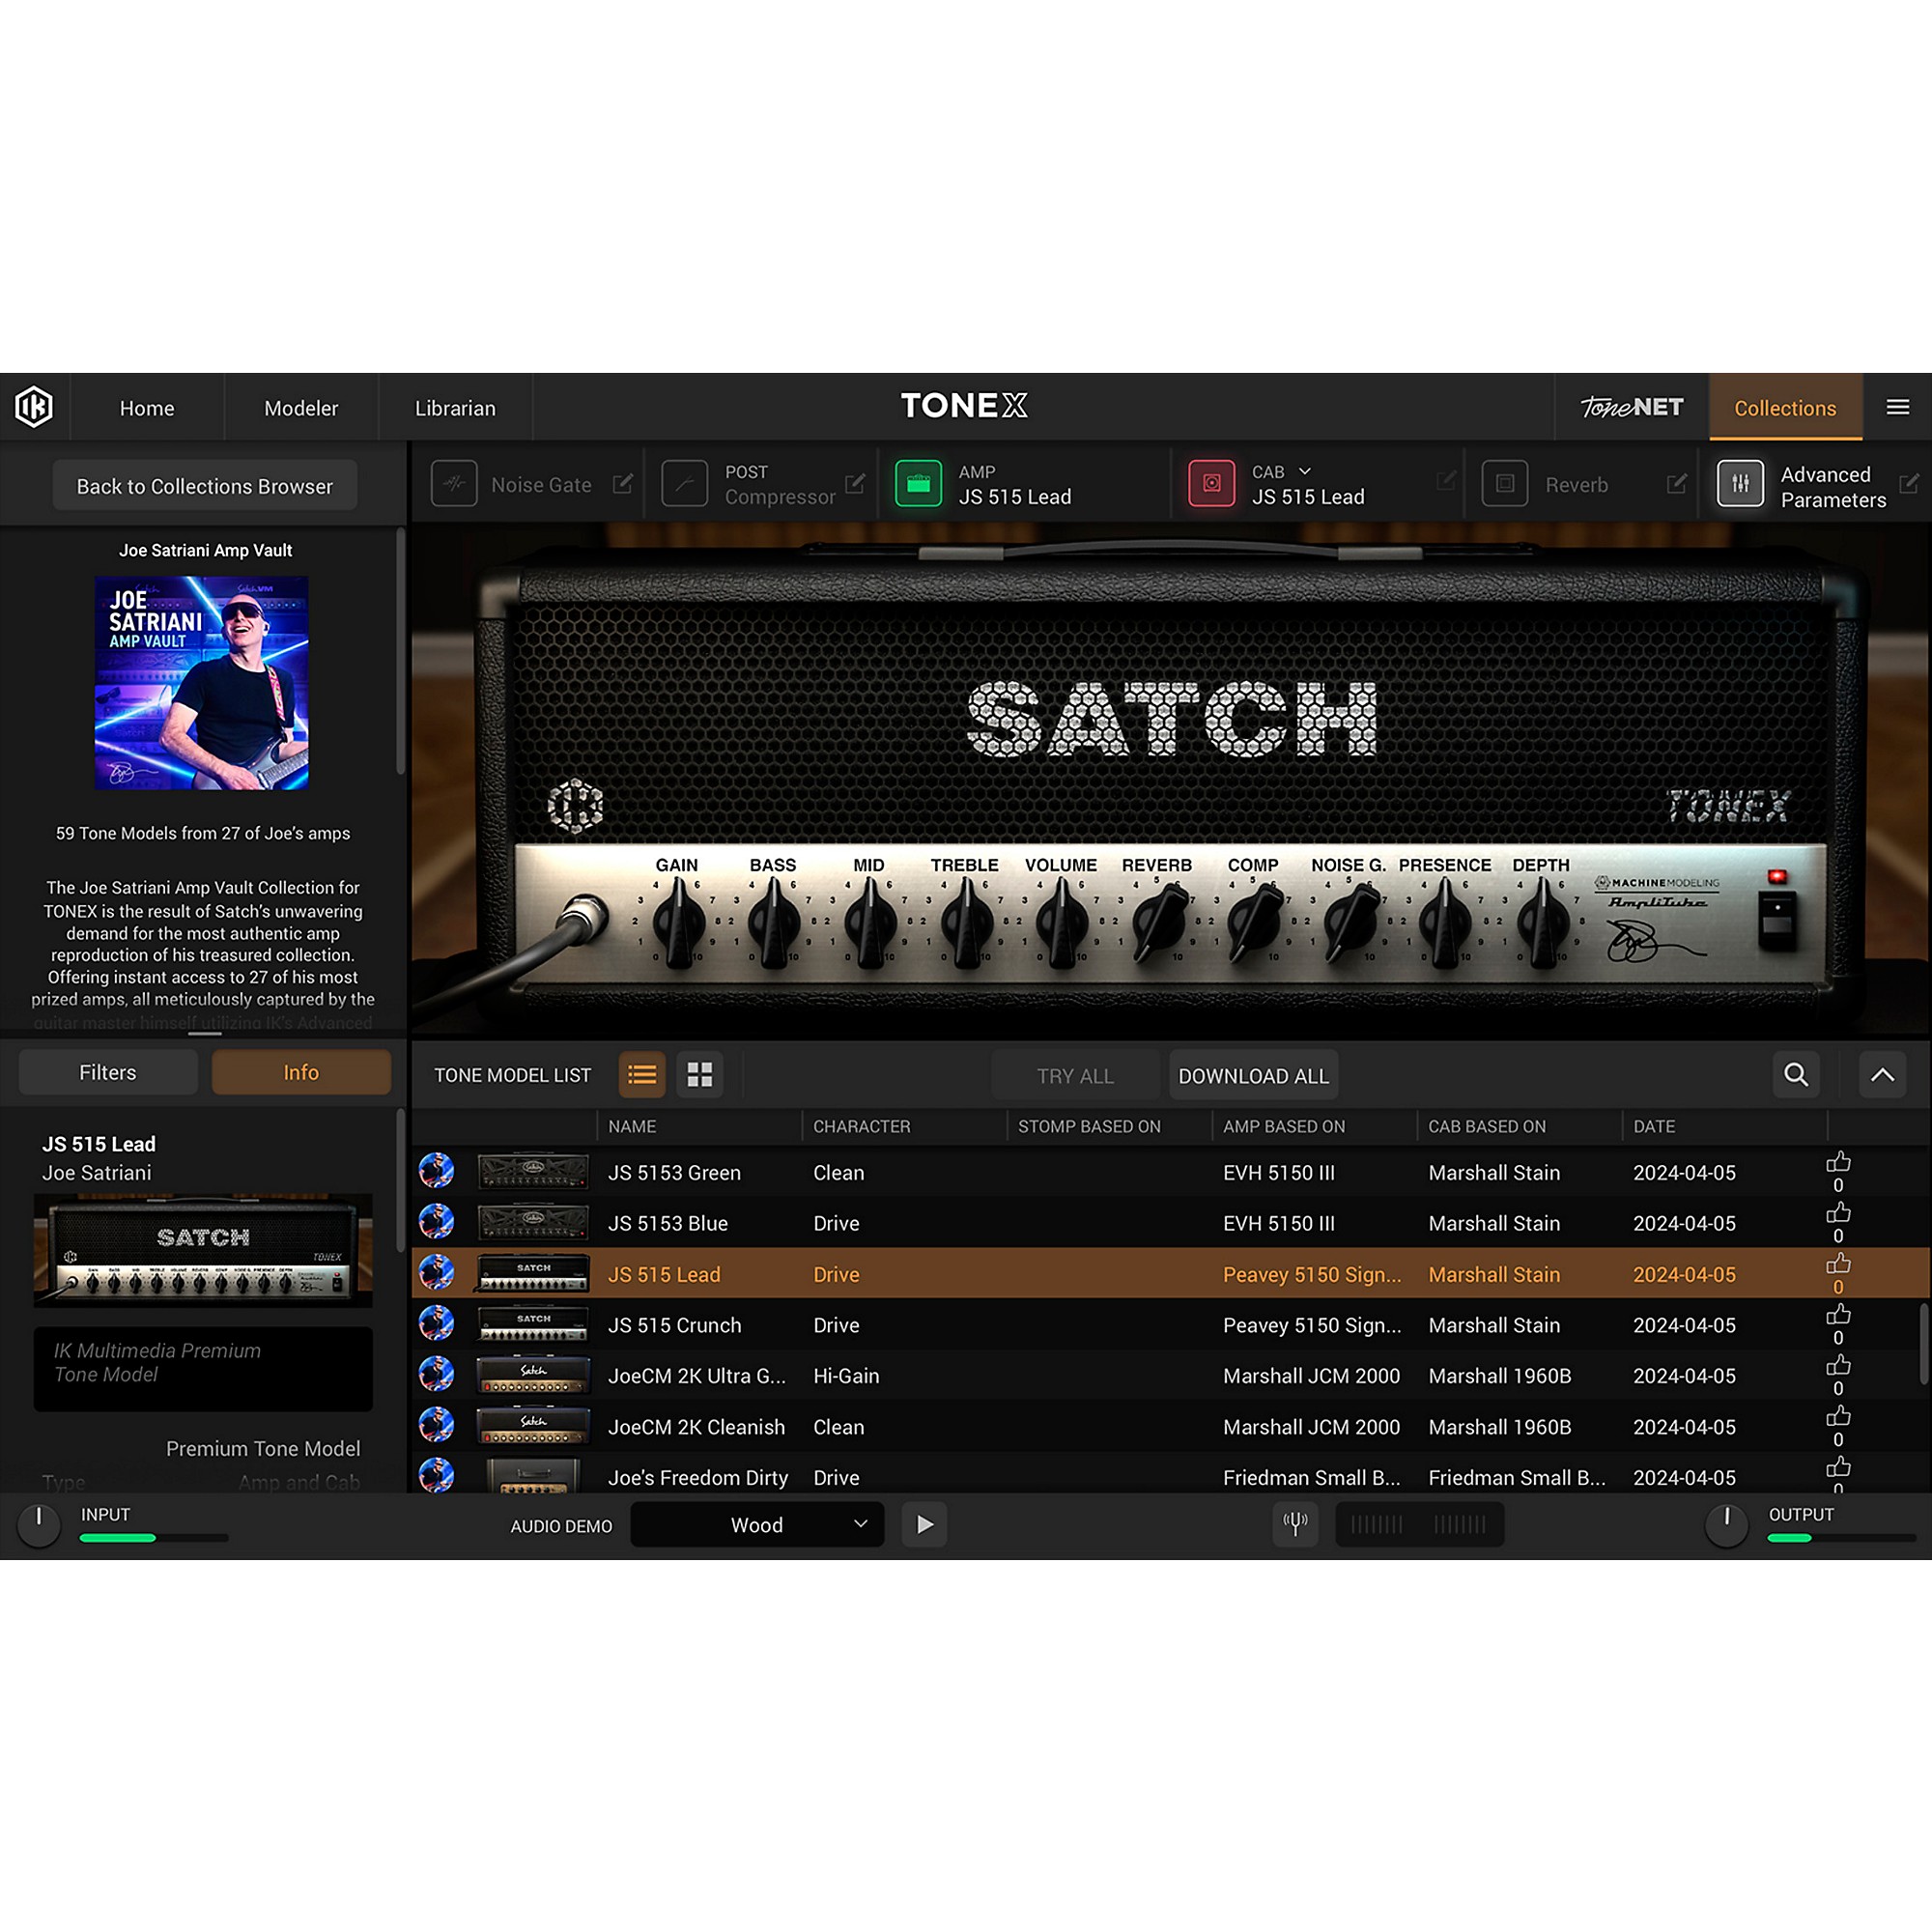Viewport: 1932px width, 1932px height.
Task: Like the JS 515 Lead tone model
Action: click(1838, 1264)
